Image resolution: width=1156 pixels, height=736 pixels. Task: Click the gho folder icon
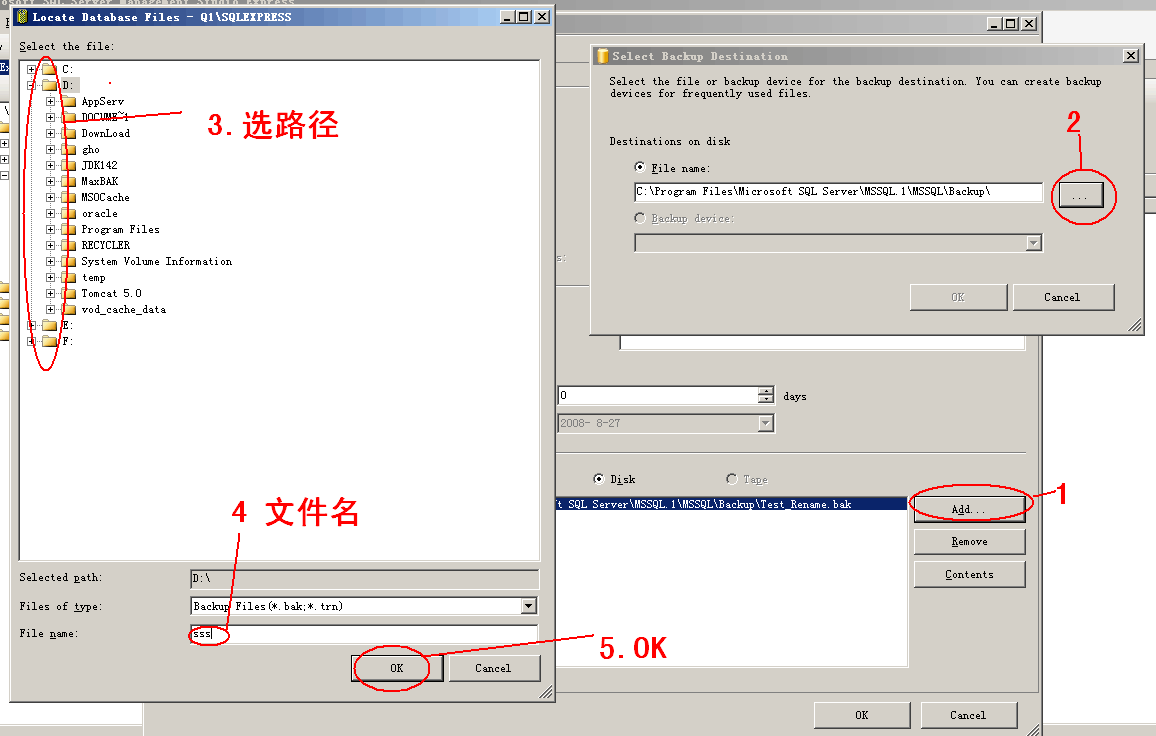[x=69, y=150]
